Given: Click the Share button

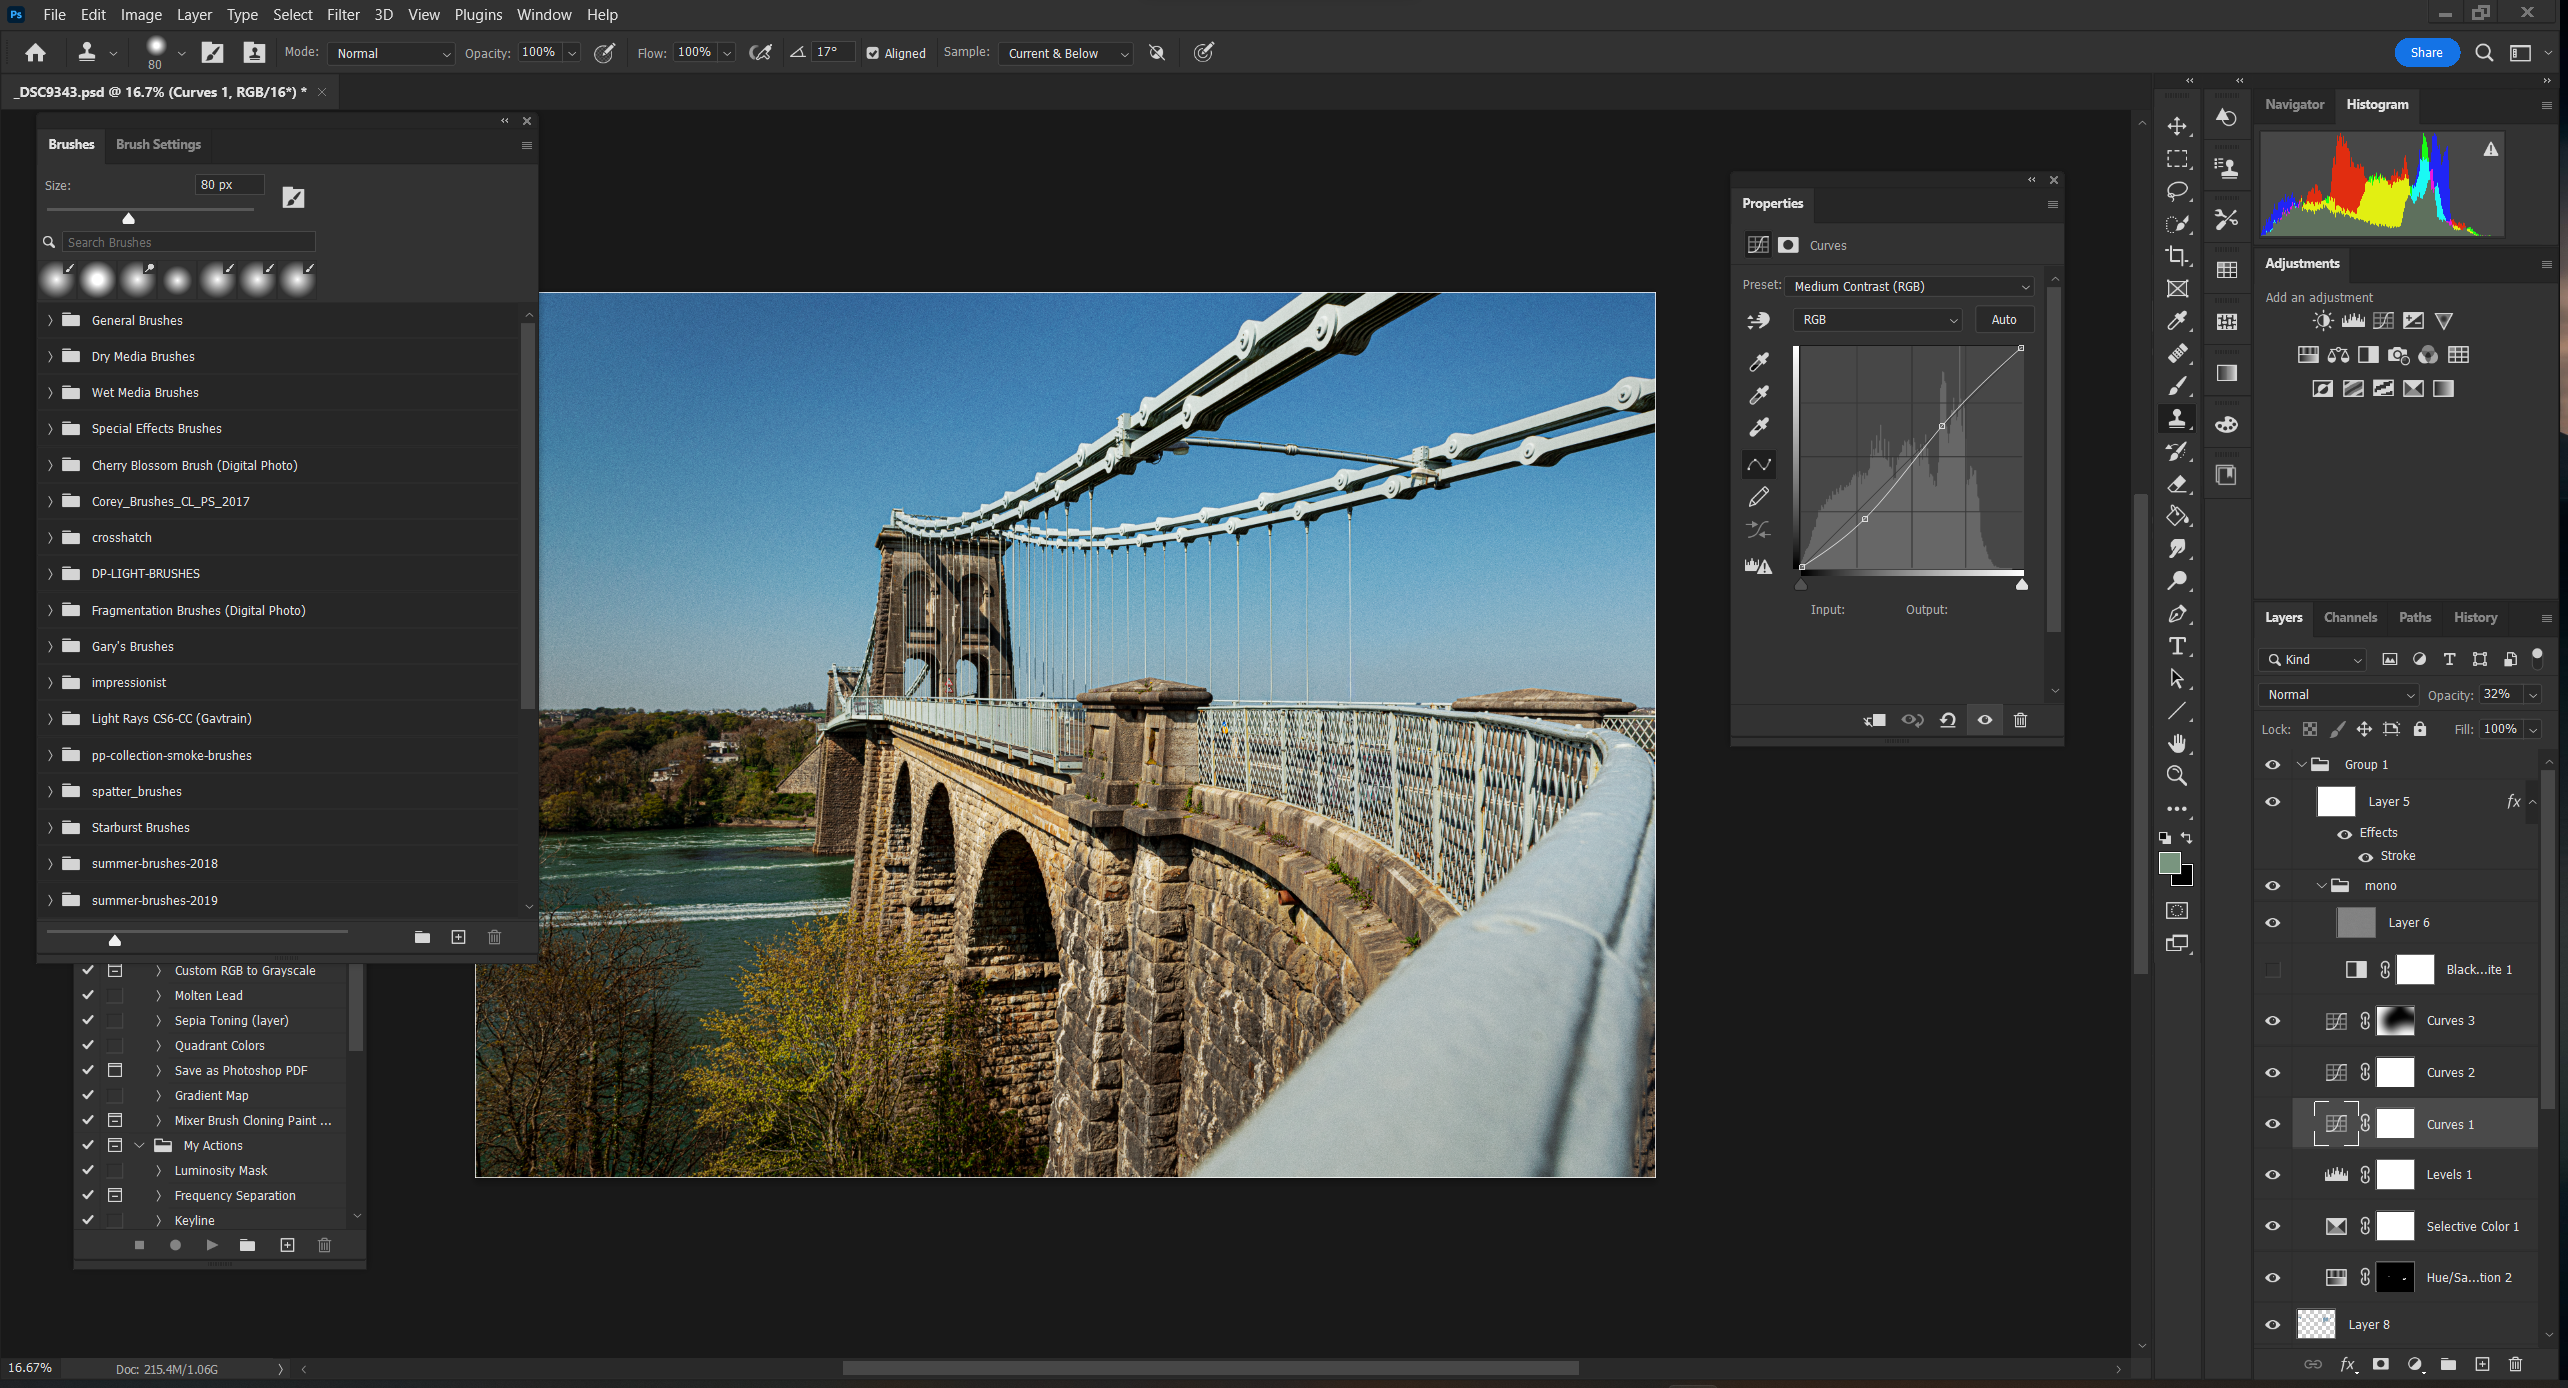Looking at the screenshot, I should pyautogui.click(x=2426, y=53).
